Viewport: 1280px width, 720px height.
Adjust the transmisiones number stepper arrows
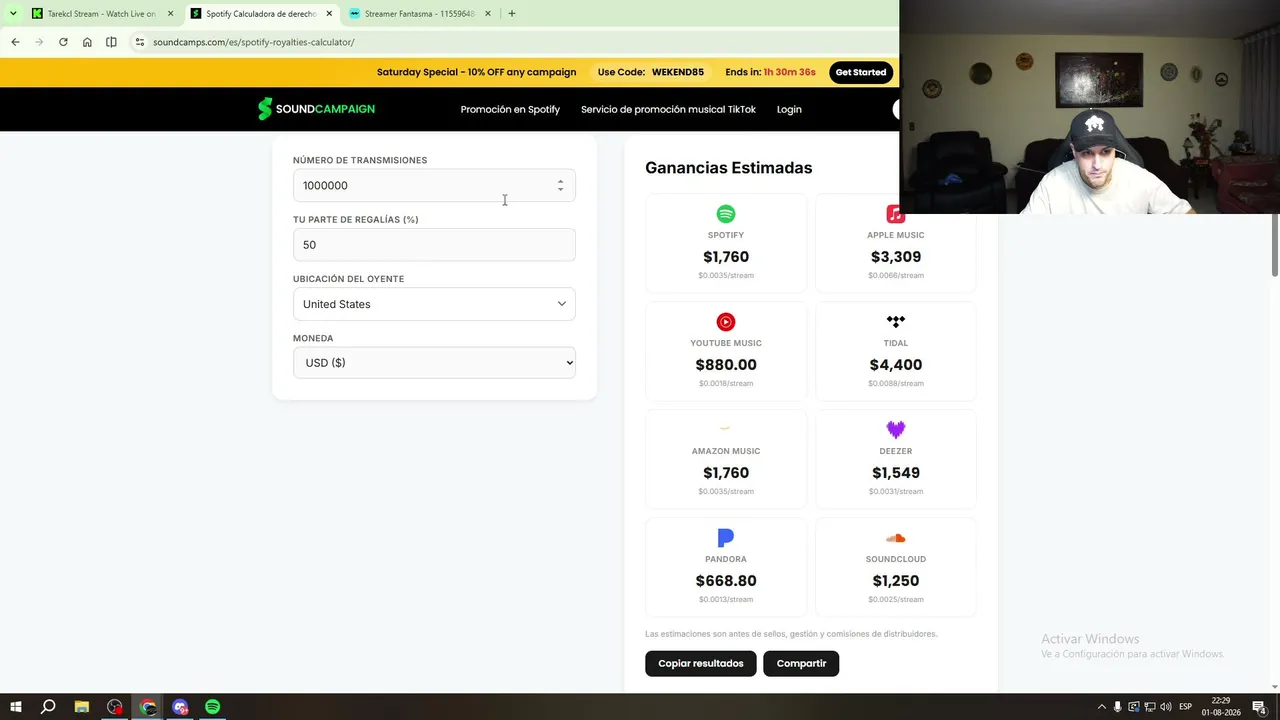pyautogui.click(x=560, y=186)
